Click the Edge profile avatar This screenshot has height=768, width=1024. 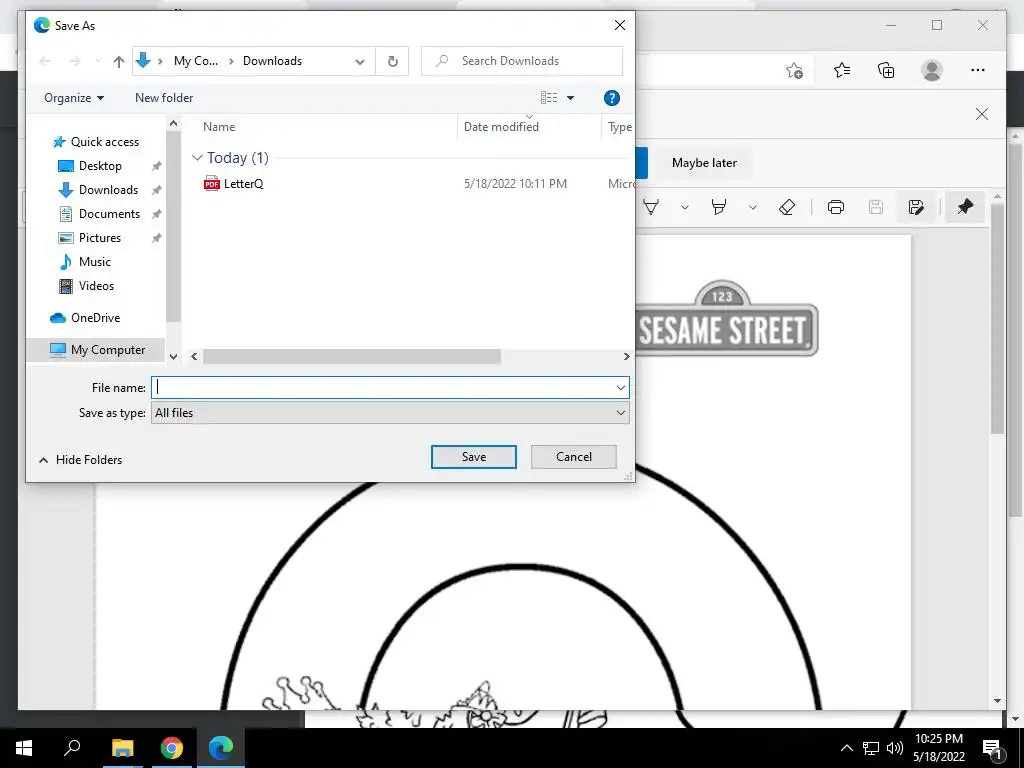click(932, 70)
